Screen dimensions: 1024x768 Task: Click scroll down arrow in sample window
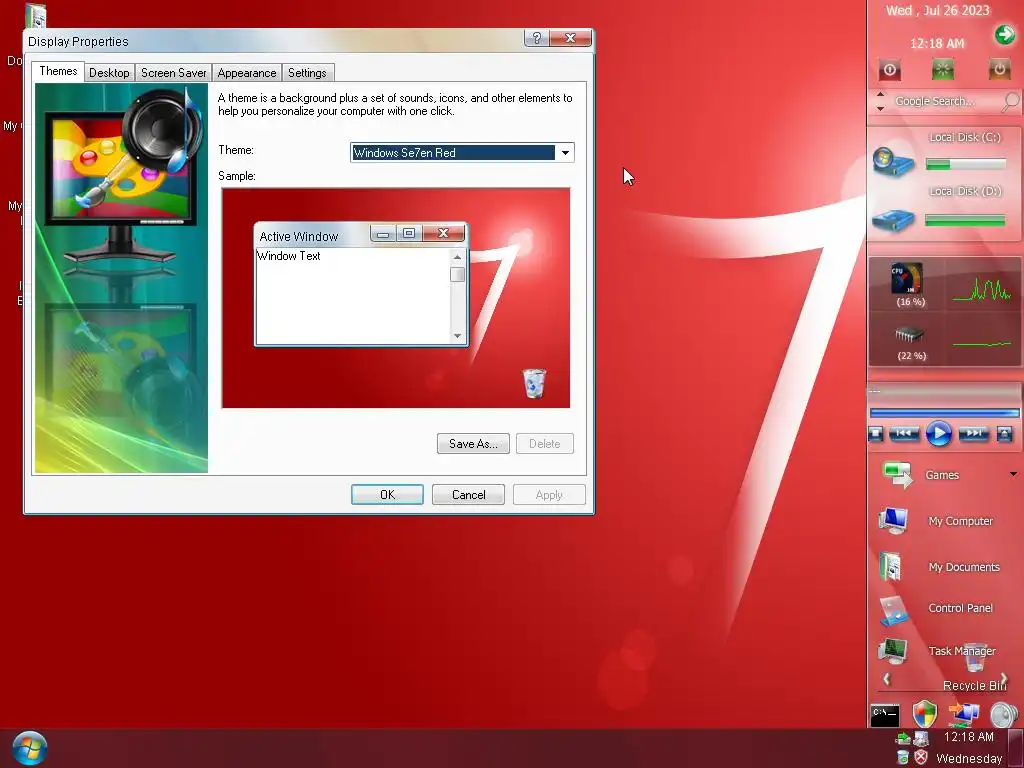(457, 336)
